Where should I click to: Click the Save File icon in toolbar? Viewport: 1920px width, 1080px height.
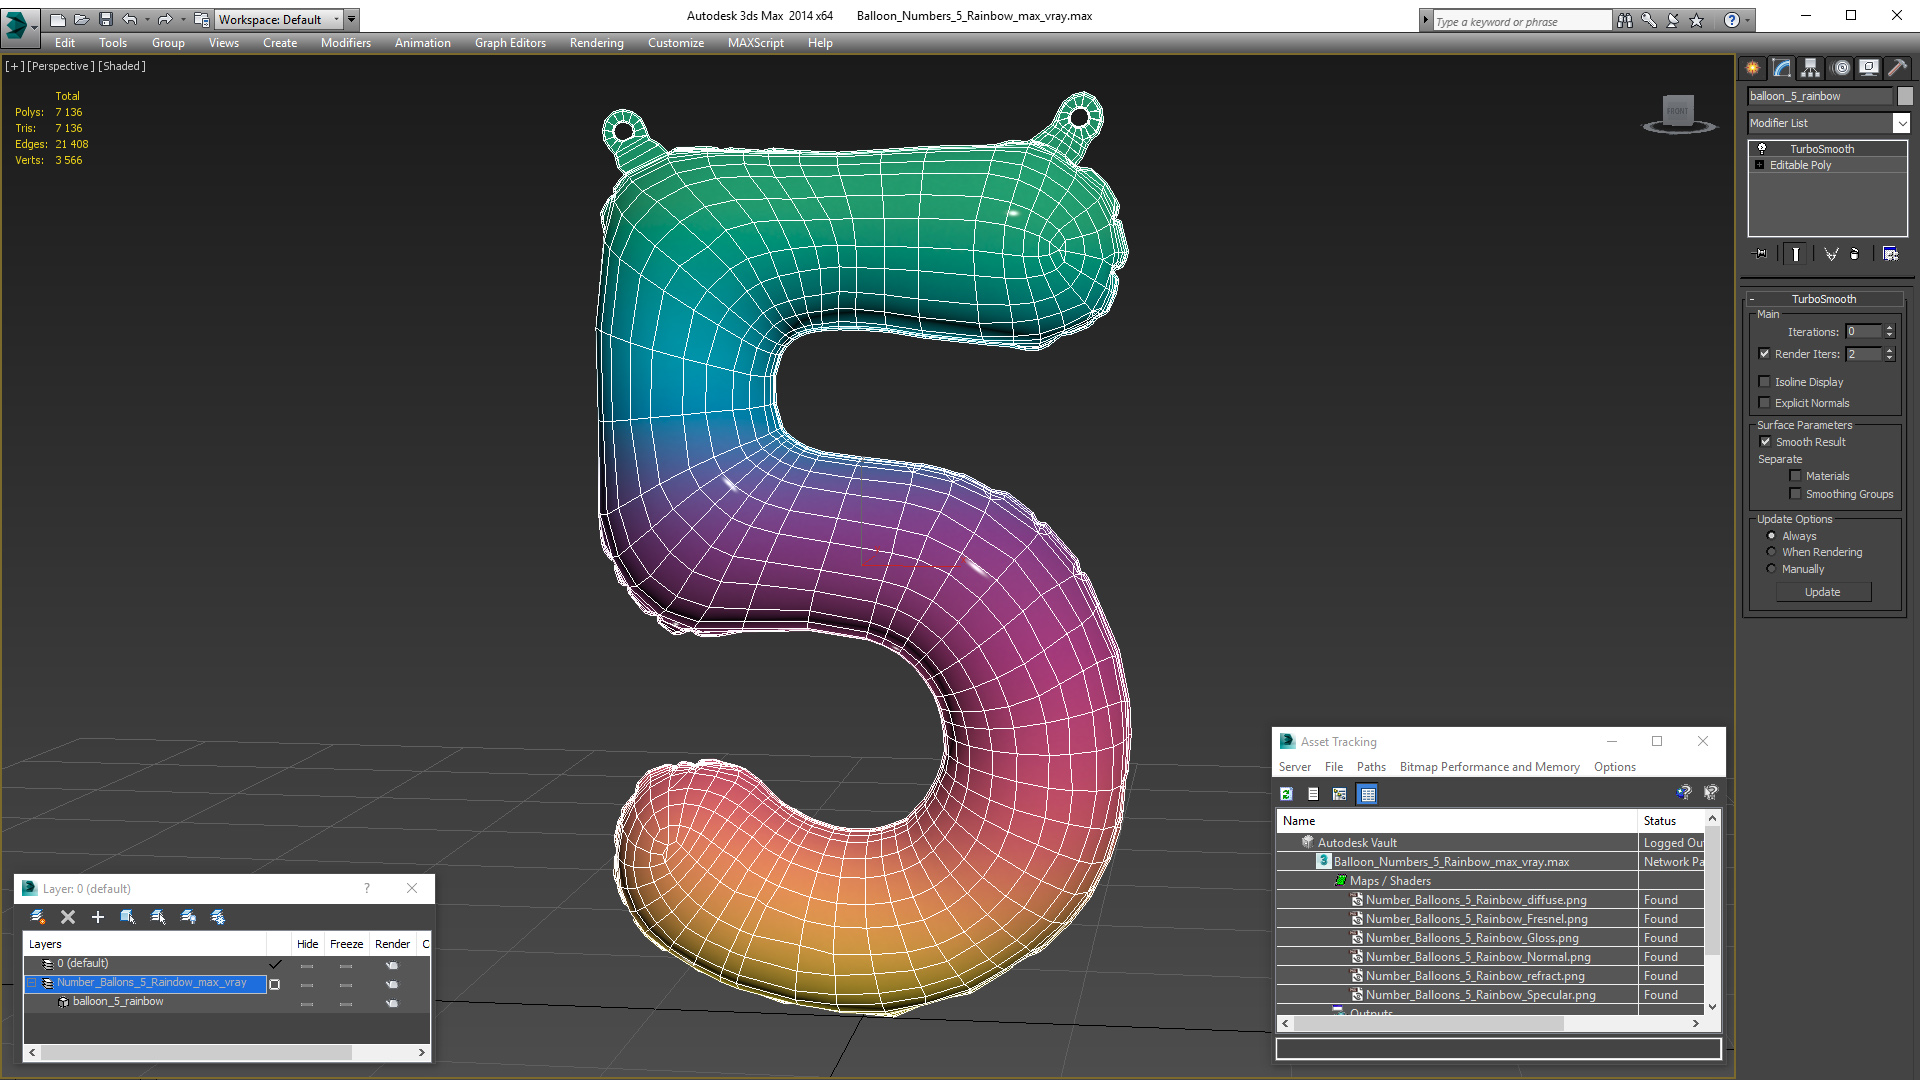[105, 19]
